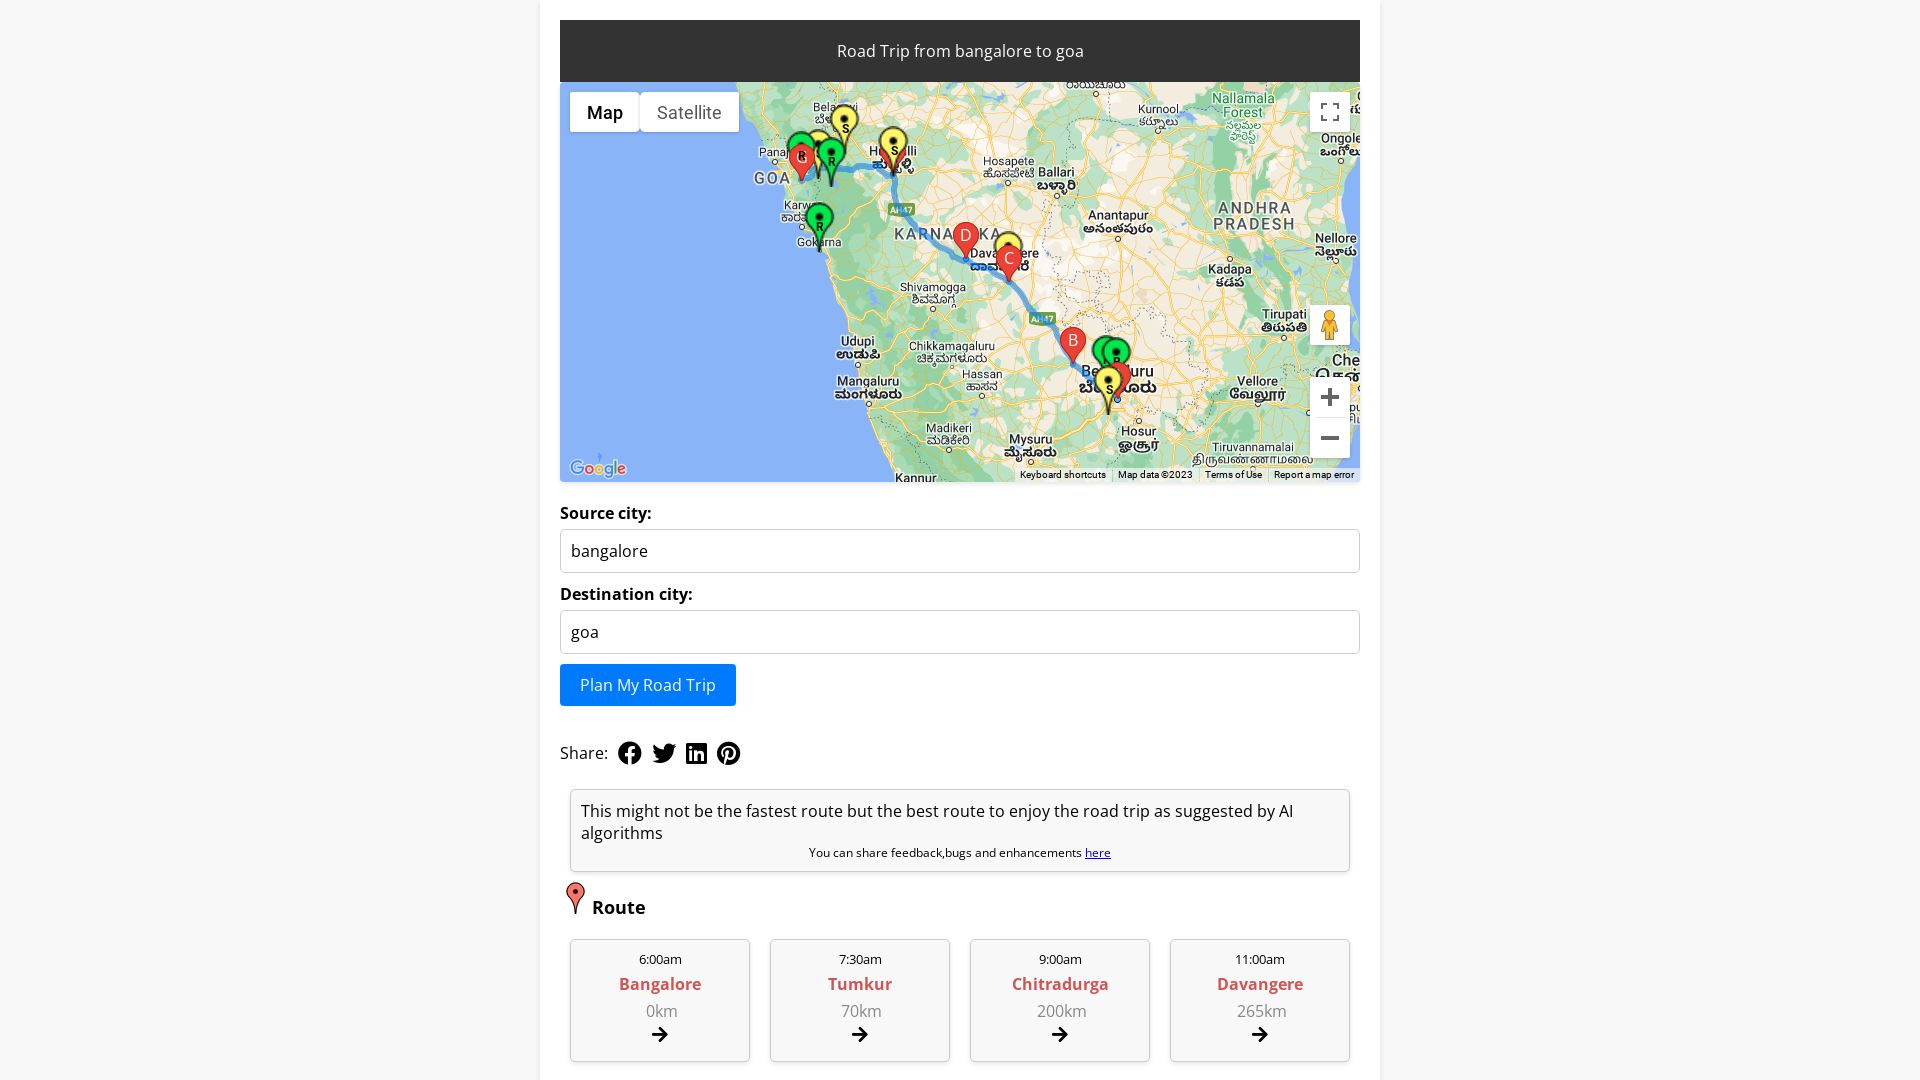This screenshot has height=1080, width=1920.
Task: Click the arrow under the Bangalore stop card
Action: 659,1035
